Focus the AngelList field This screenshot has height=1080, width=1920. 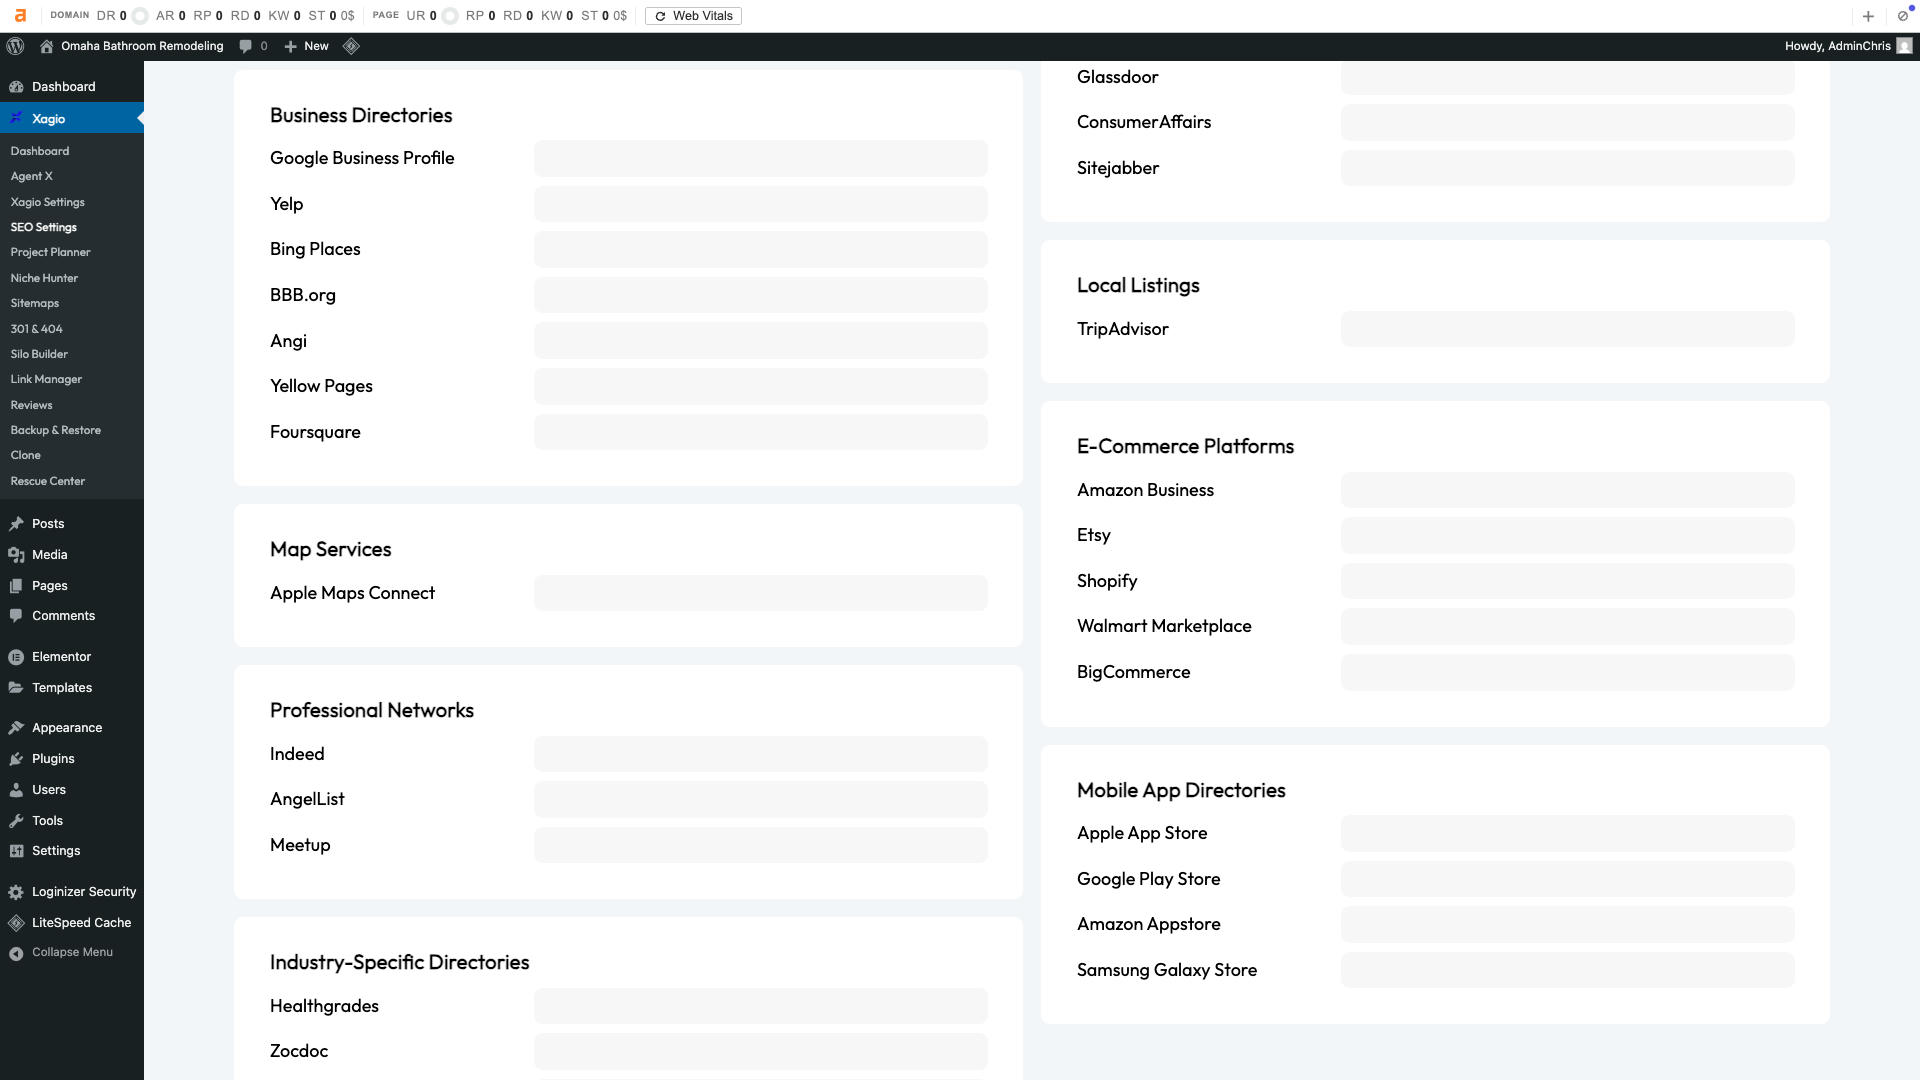click(760, 799)
